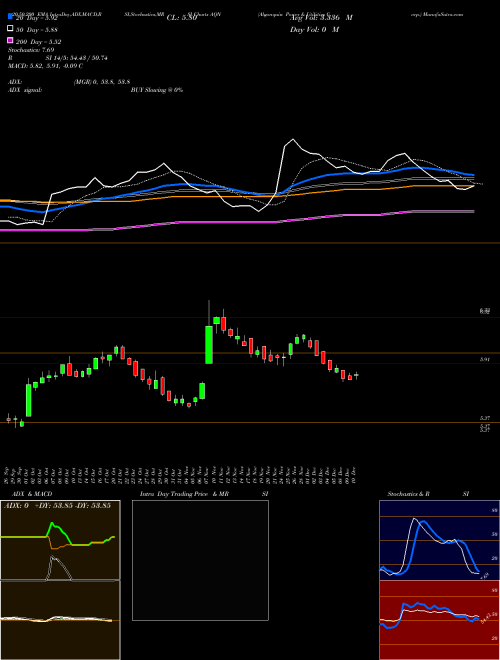Click the large green candle in early October

[x=29, y=400]
